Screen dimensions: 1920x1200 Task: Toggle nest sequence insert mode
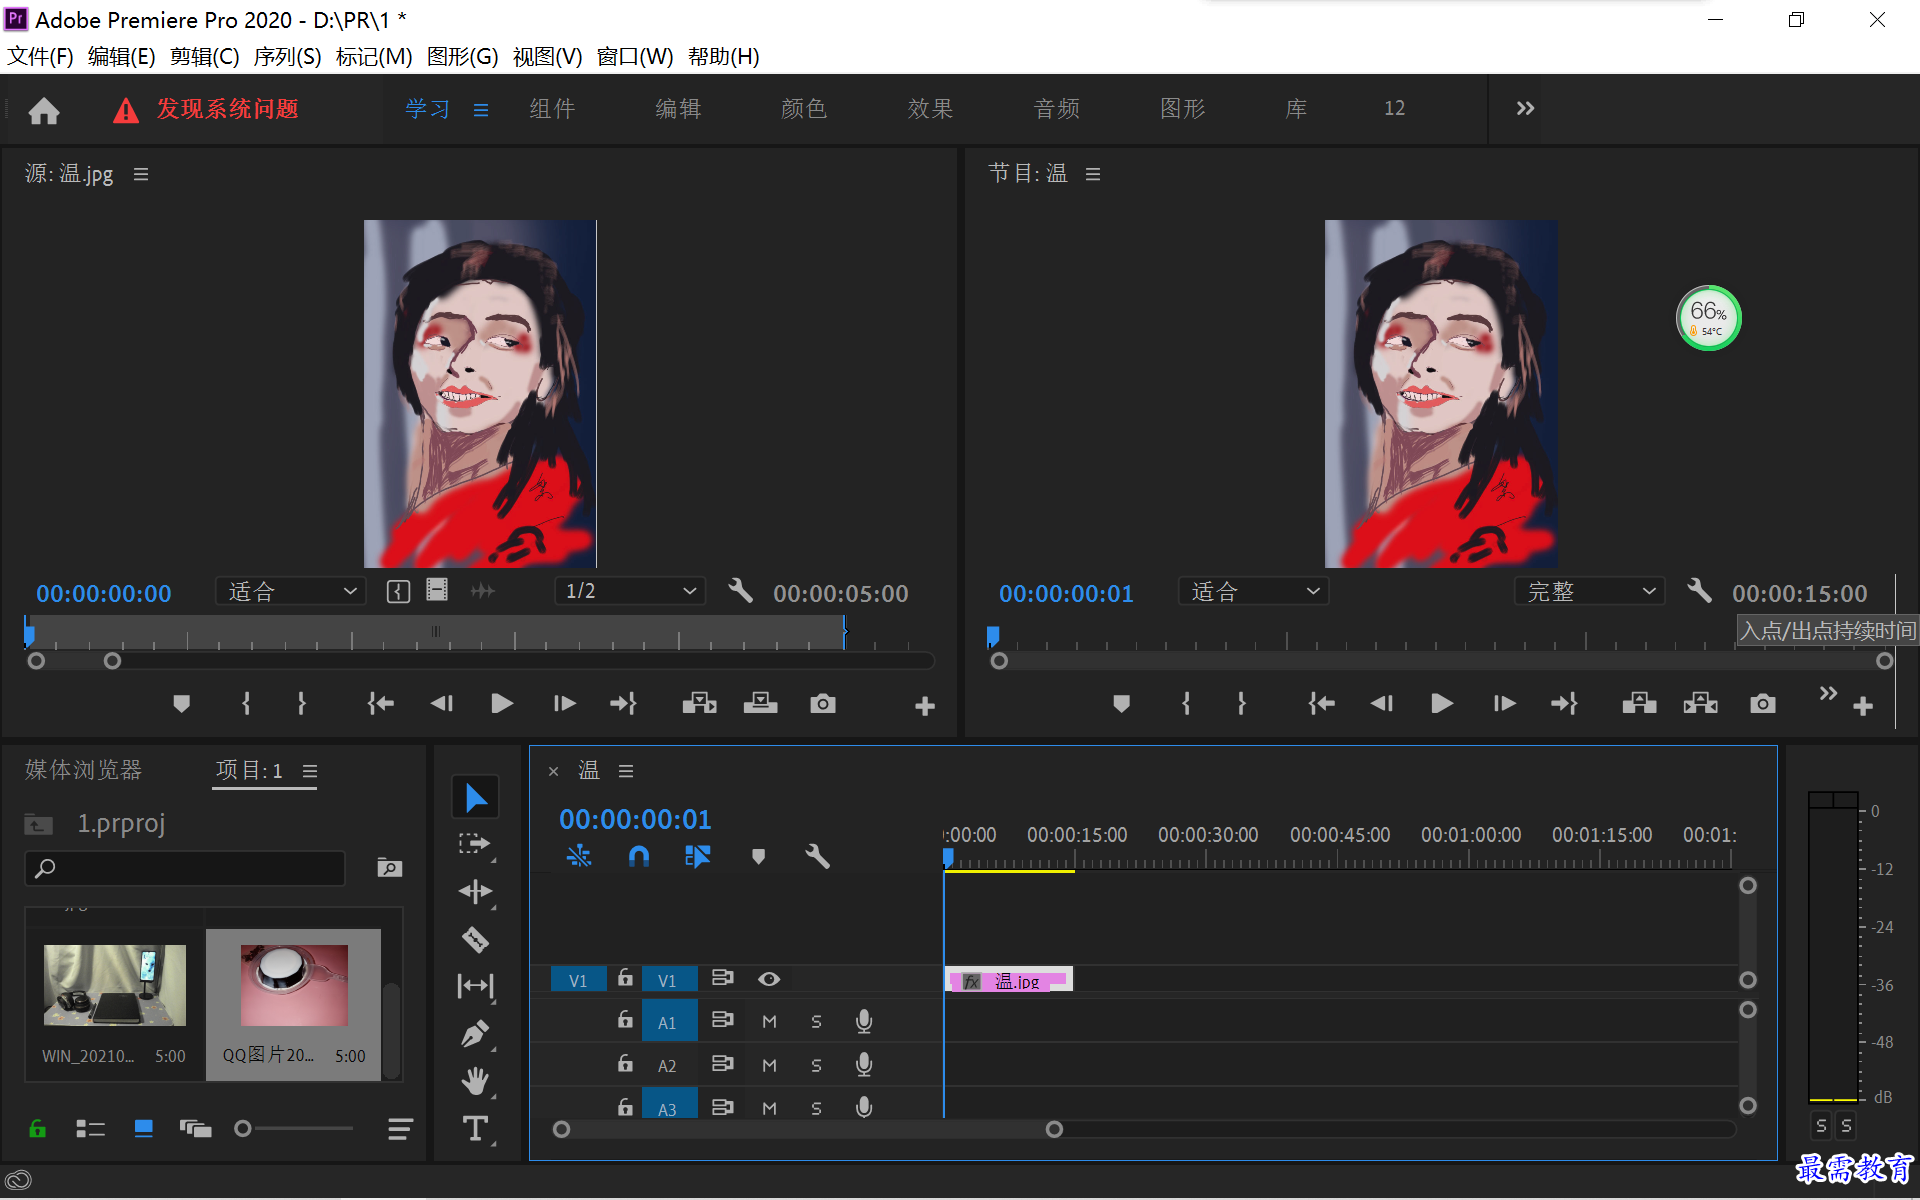(x=579, y=856)
